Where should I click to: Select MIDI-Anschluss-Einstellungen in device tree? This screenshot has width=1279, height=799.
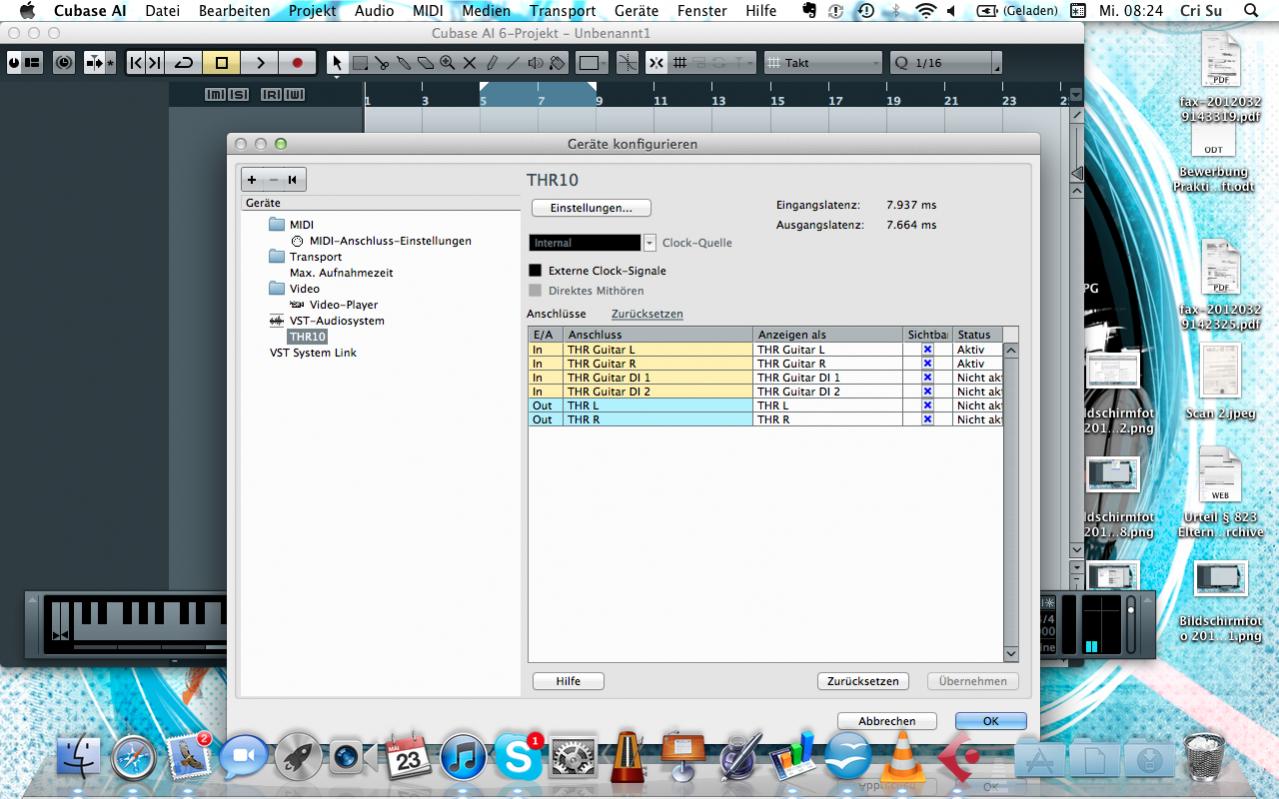(x=390, y=241)
